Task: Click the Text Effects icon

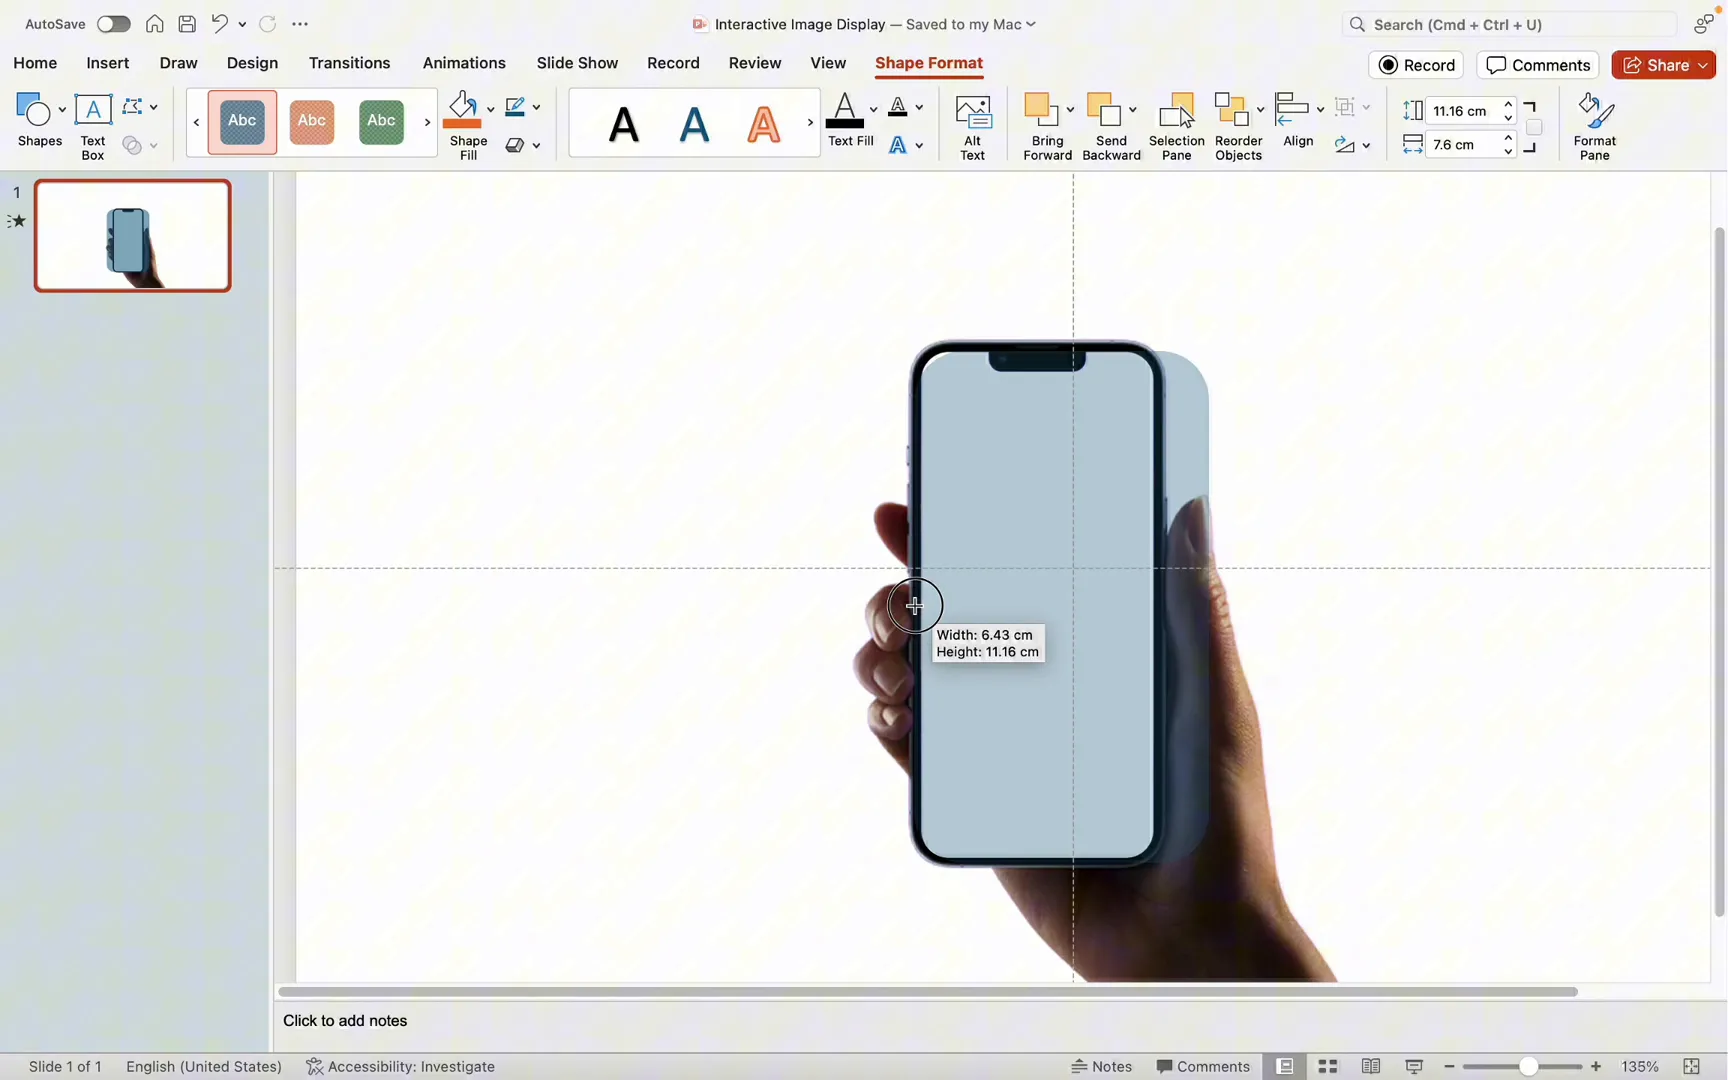Action: pyautogui.click(x=898, y=145)
